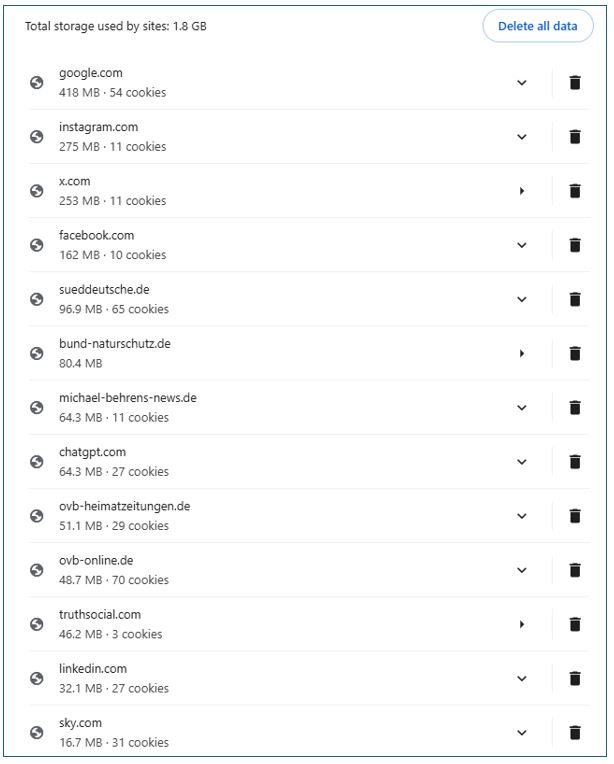Expand instagram.com site details
The image size is (614, 764).
(x=521, y=137)
